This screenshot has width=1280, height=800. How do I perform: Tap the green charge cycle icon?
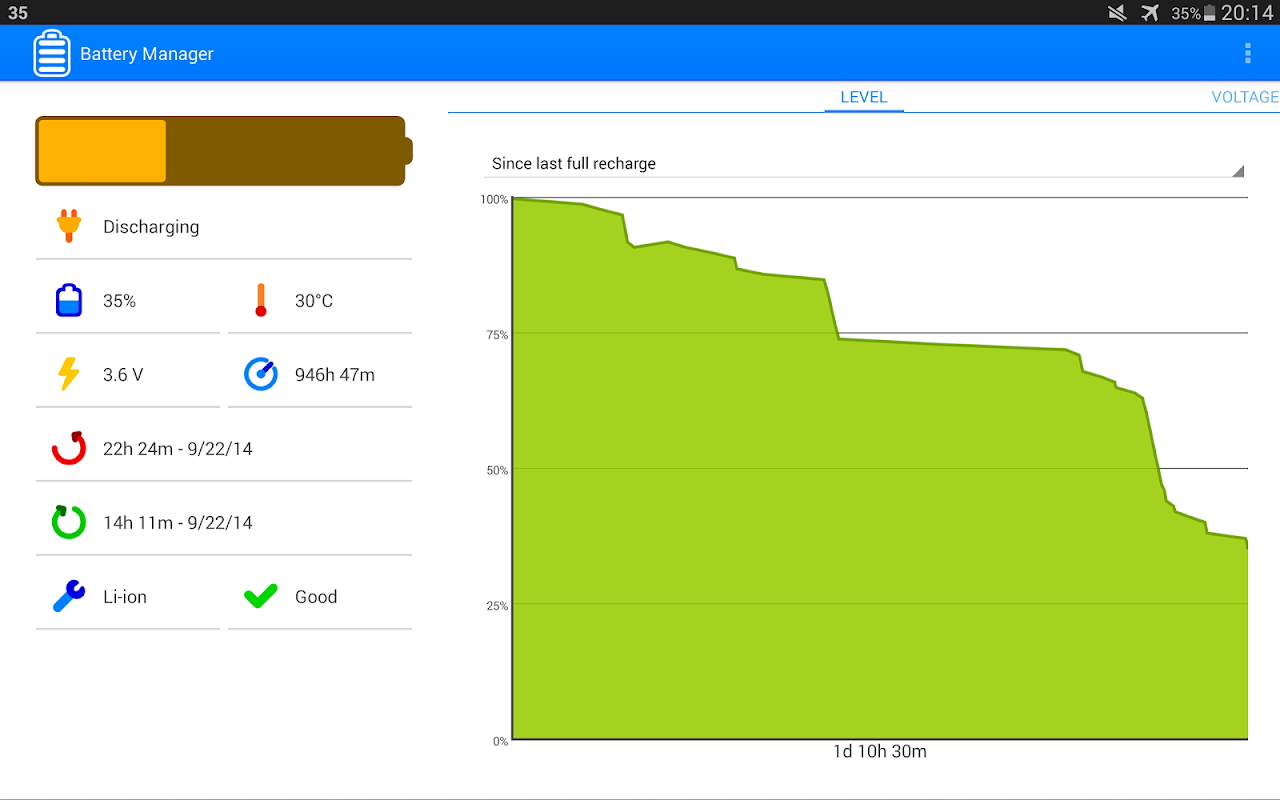pyautogui.click(x=69, y=522)
